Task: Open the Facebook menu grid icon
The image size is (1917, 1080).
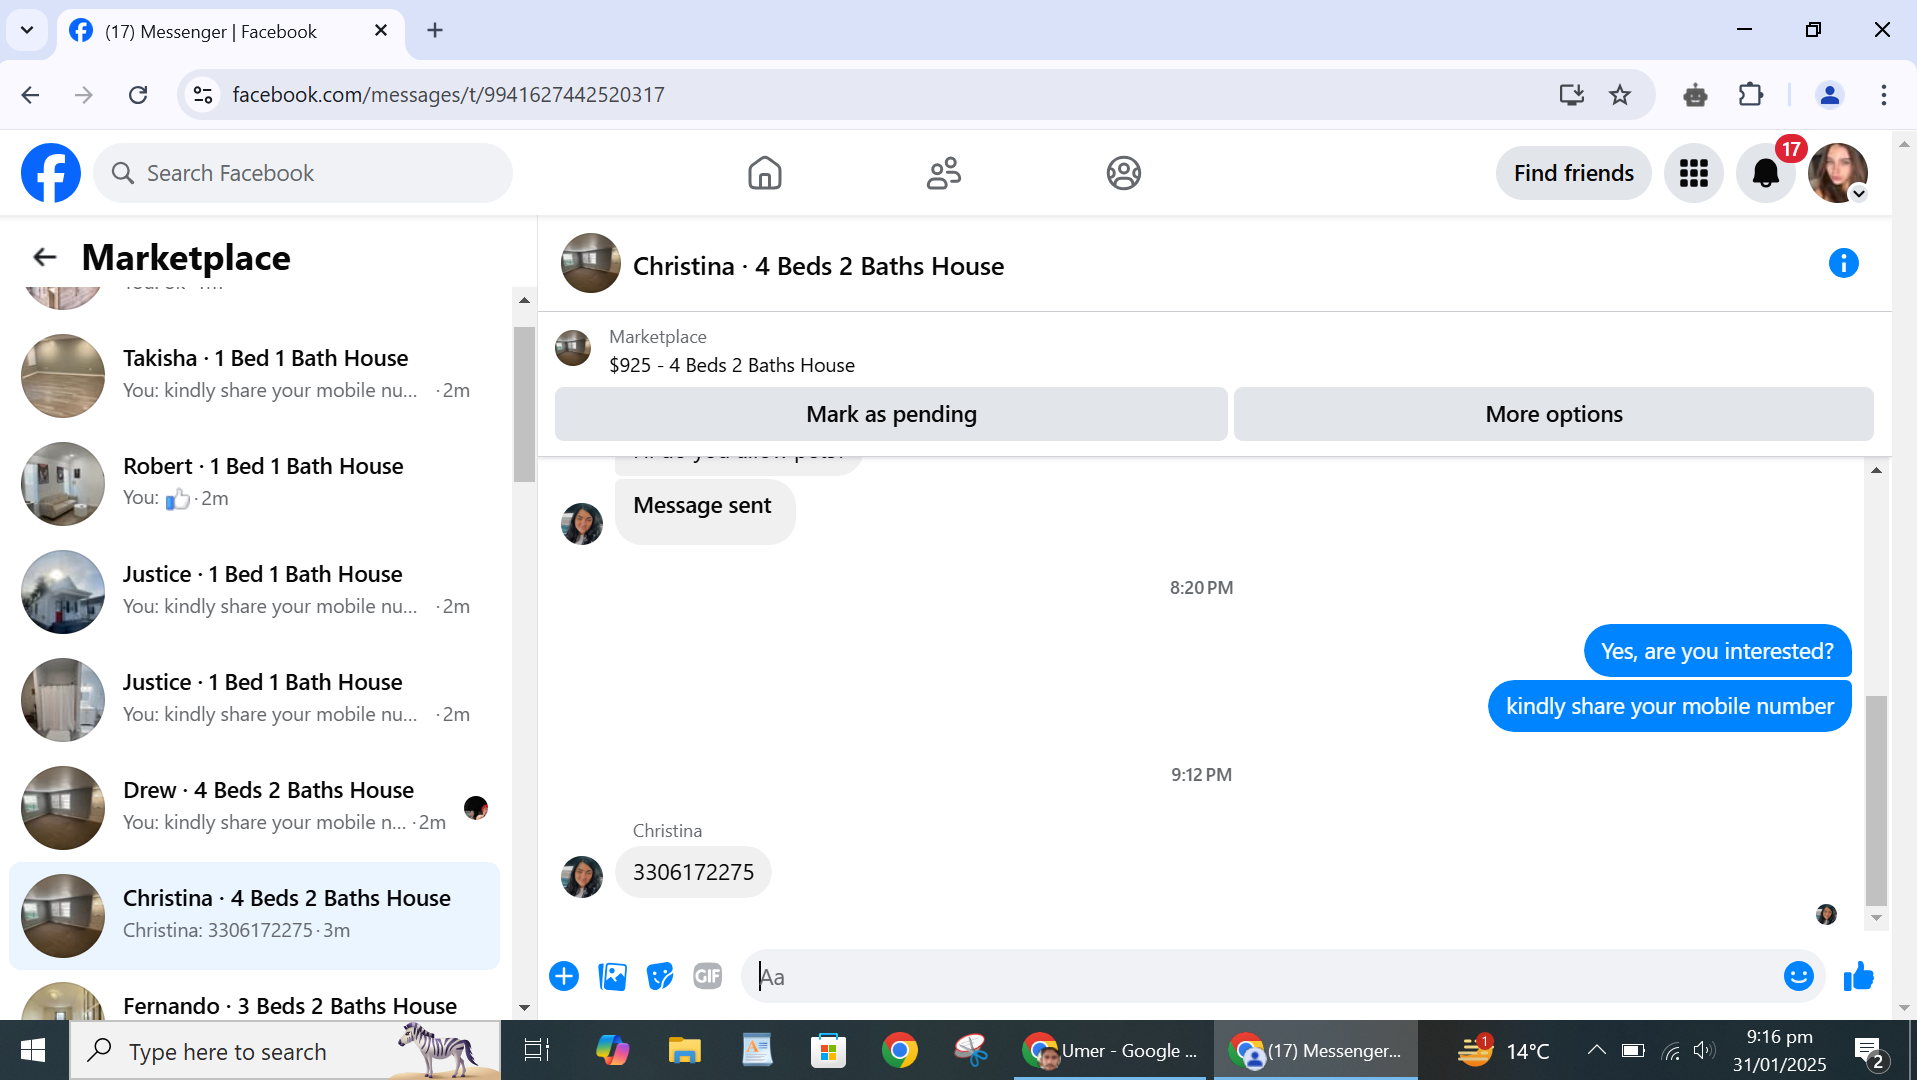Action: pos(1694,173)
